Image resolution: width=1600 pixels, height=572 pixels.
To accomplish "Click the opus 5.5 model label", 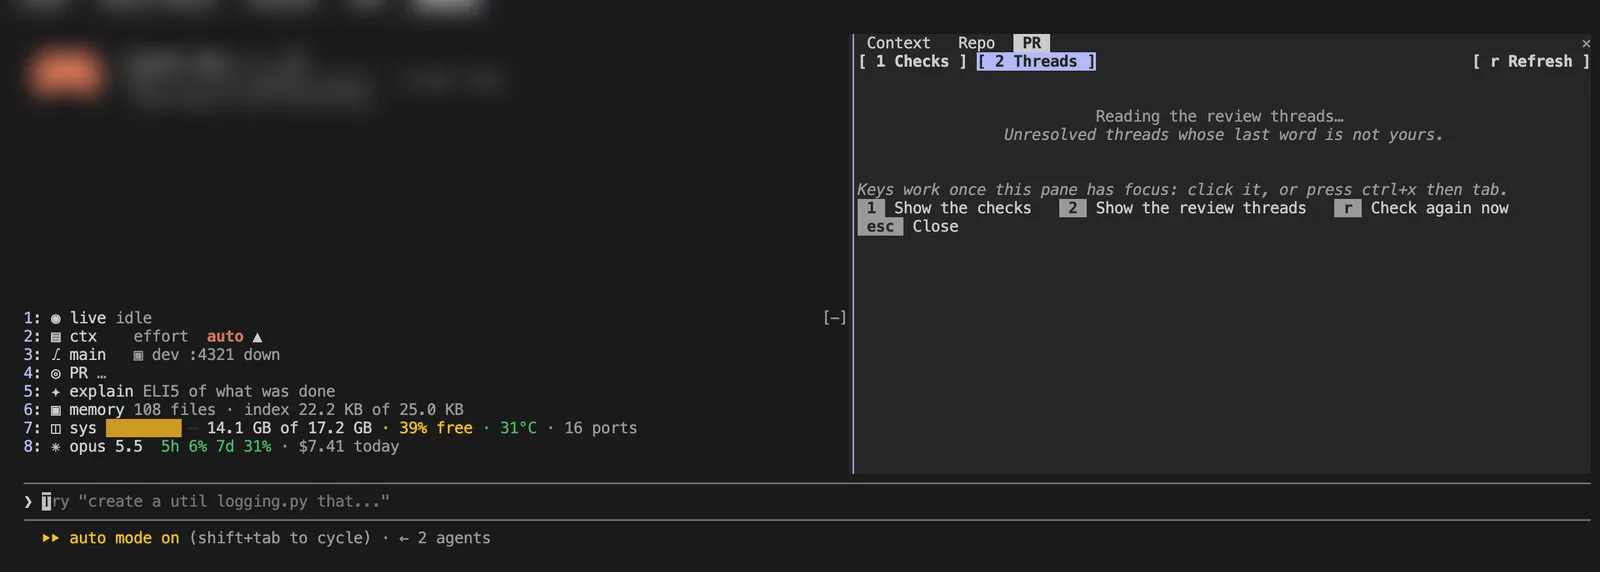I will 106,447.
